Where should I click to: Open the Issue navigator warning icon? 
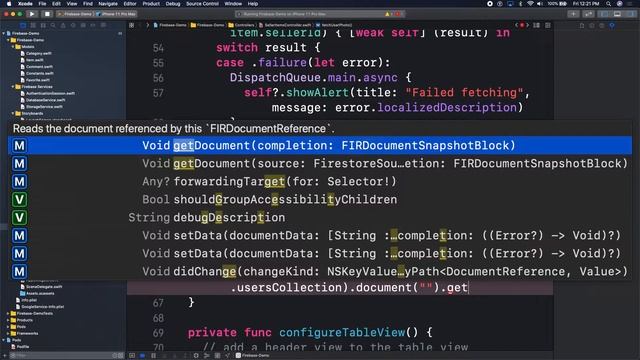tap(63, 25)
